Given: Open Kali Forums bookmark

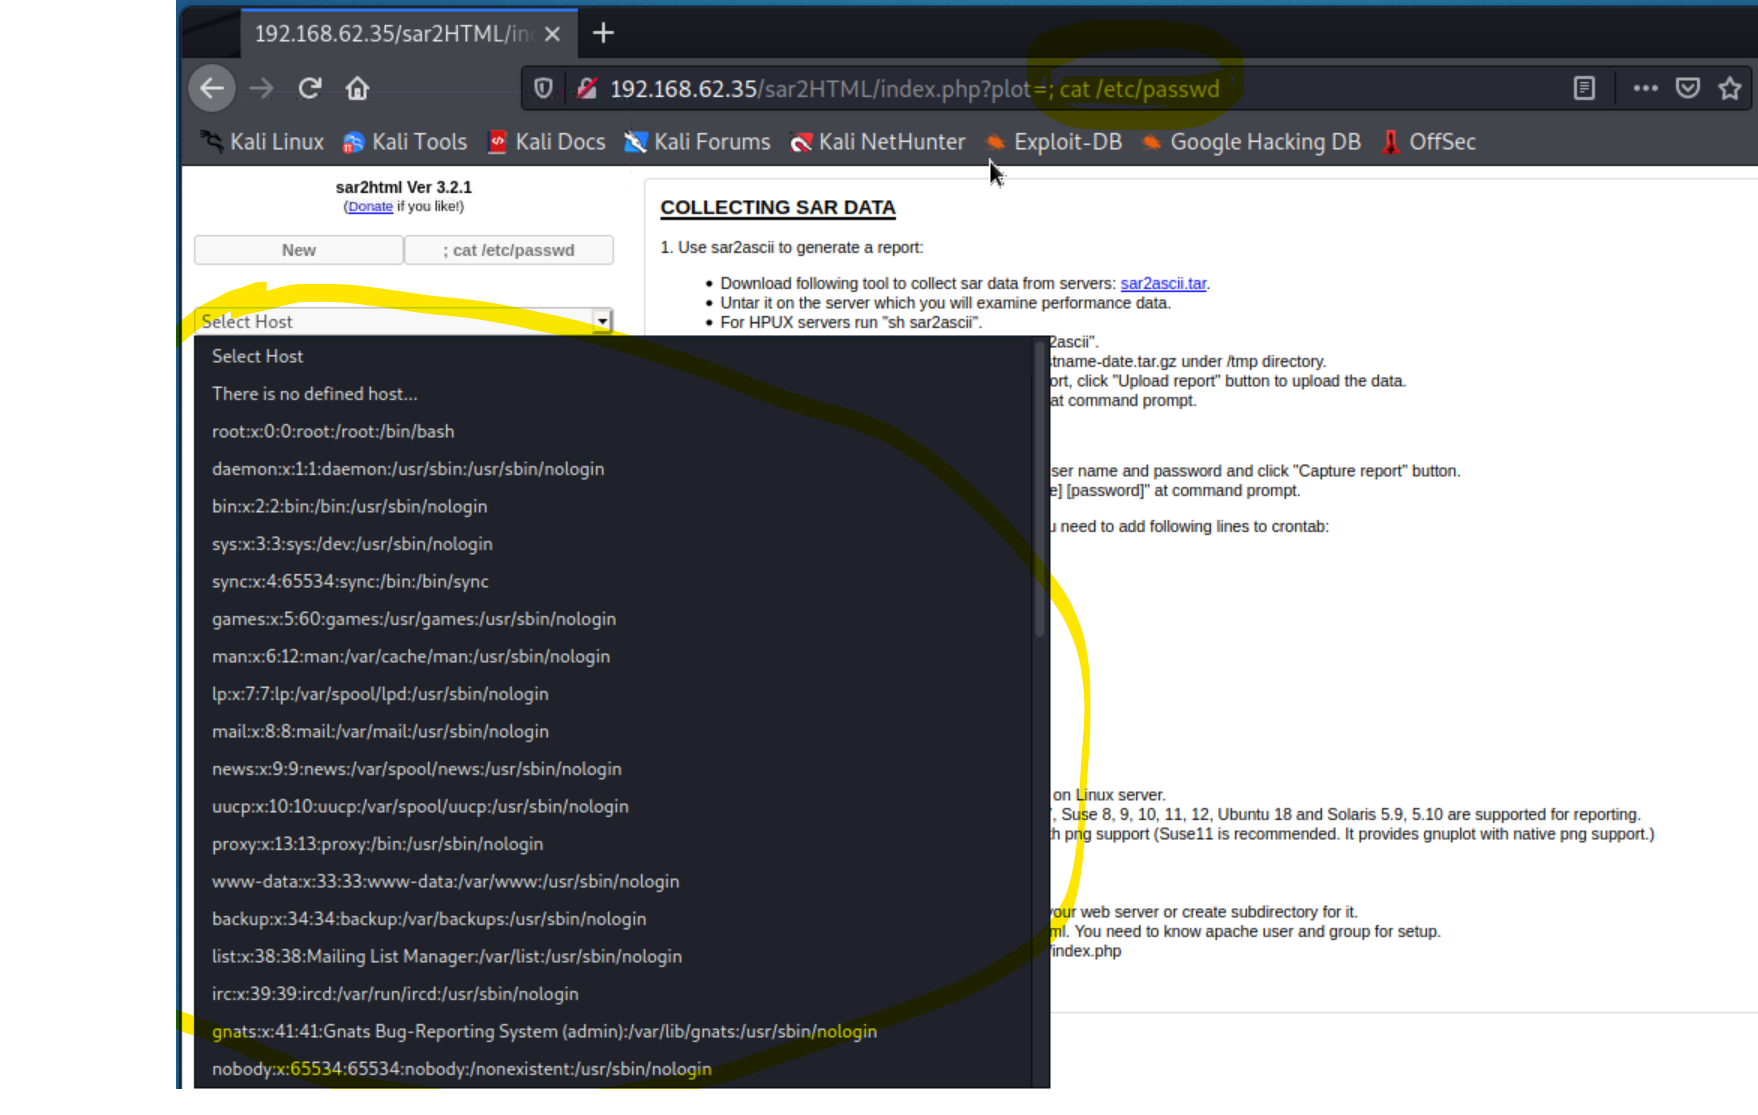Looking at the screenshot, I should click(x=697, y=142).
